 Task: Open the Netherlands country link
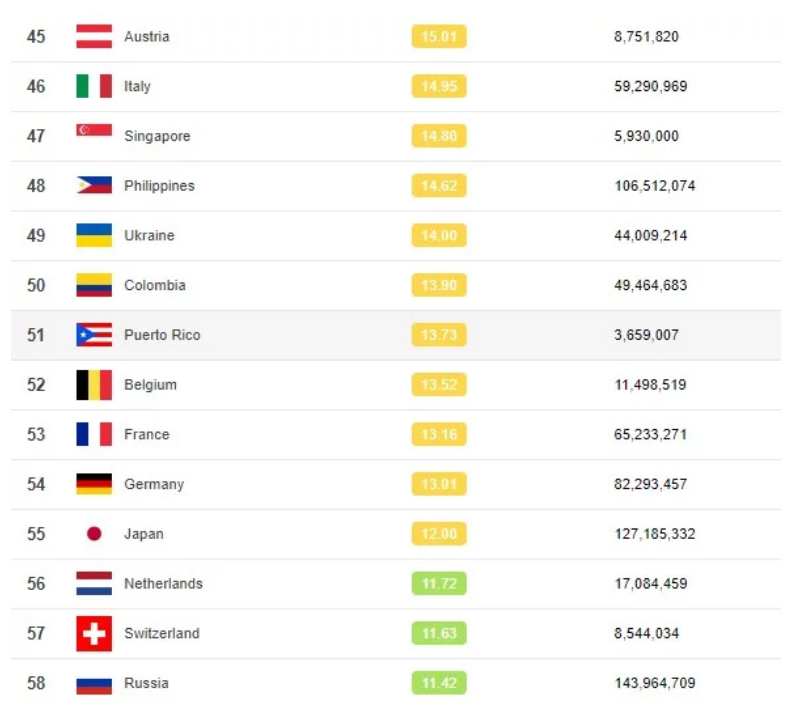point(163,584)
